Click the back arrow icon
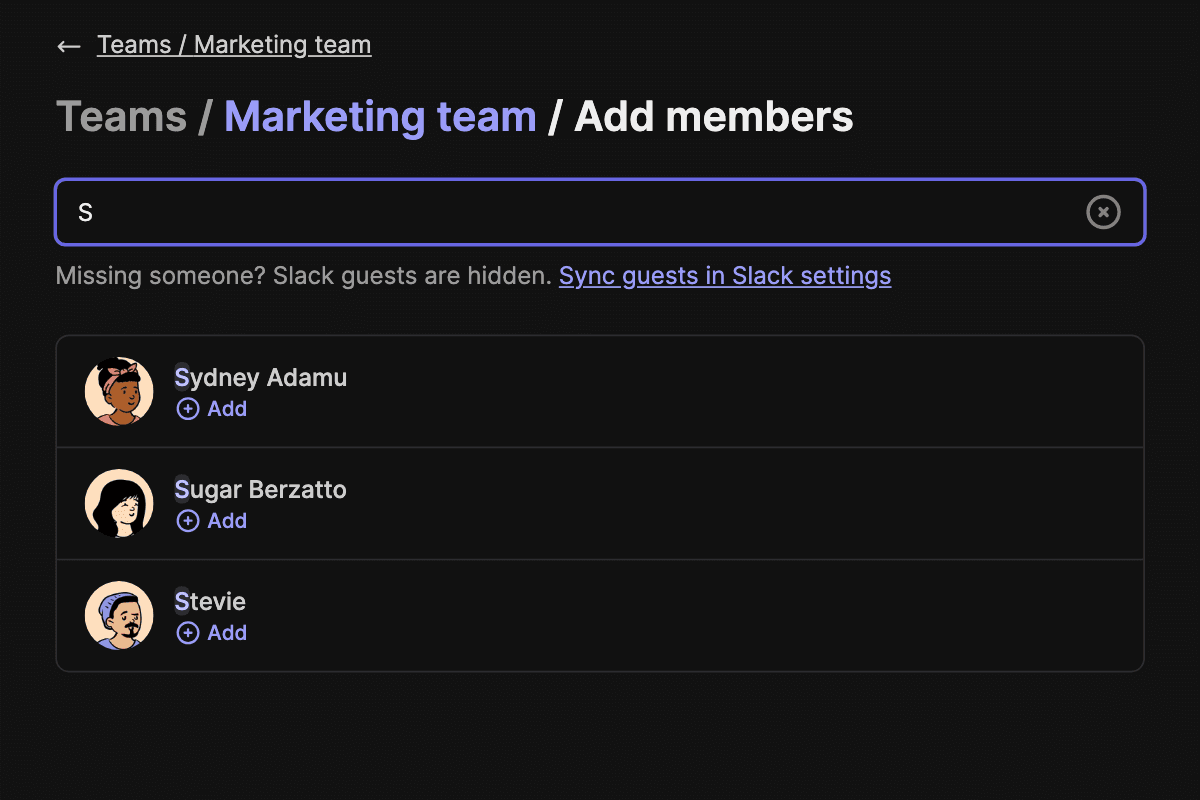 click(x=68, y=46)
